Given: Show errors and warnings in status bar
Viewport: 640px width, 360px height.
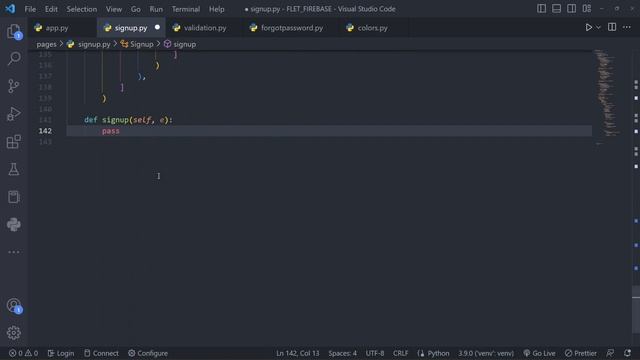Looking at the screenshot, I should click(23, 353).
